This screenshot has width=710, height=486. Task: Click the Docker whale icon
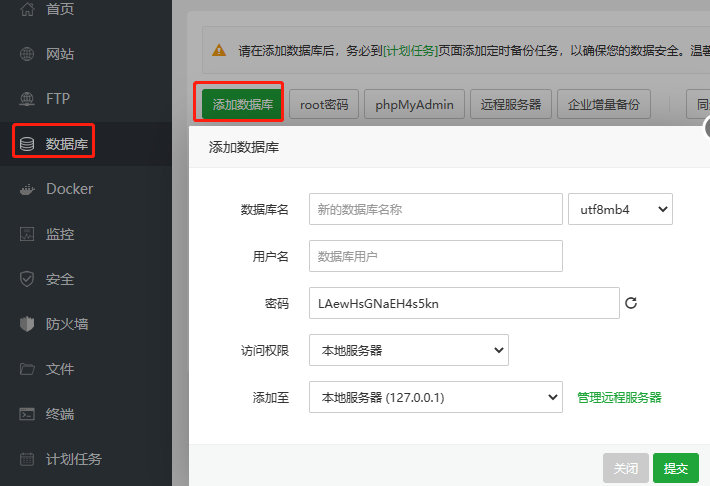pos(27,189)
